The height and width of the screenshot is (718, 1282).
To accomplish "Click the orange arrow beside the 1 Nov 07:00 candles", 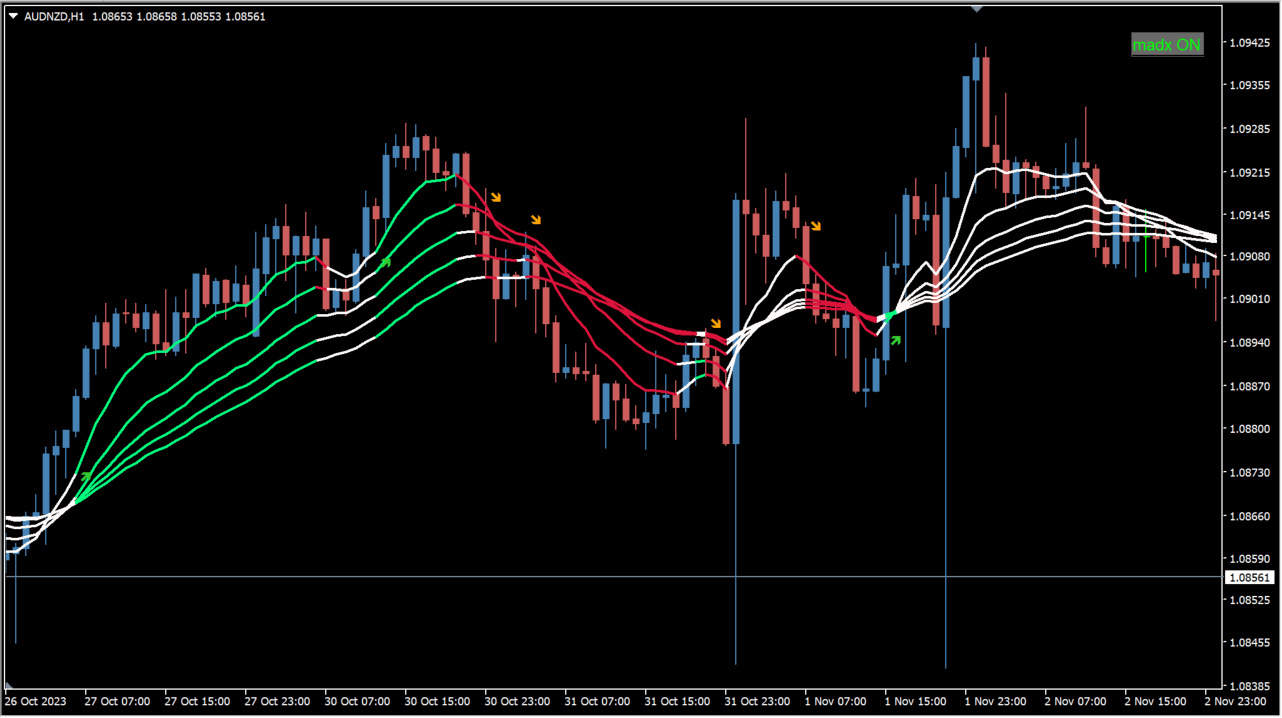I will [x=816, y=226].
